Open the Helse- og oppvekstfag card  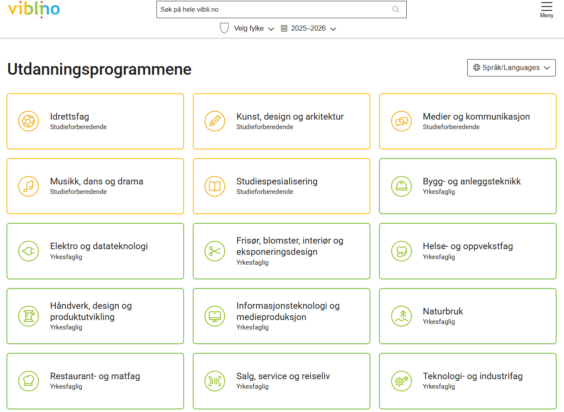point(468,251)
